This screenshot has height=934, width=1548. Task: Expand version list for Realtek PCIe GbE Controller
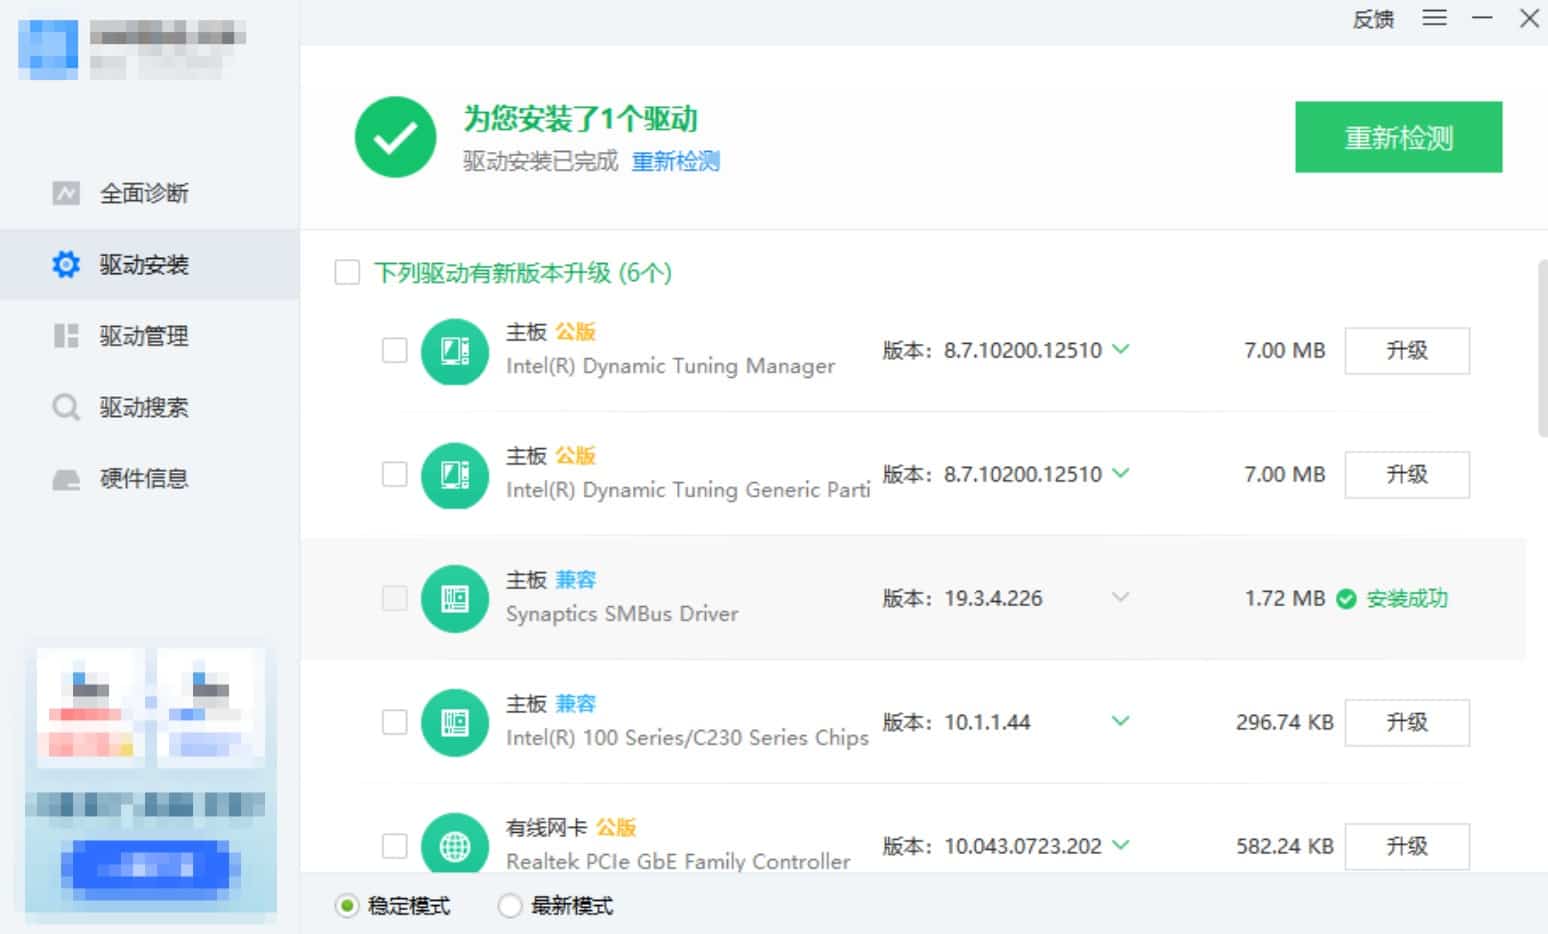point(1121,845)
